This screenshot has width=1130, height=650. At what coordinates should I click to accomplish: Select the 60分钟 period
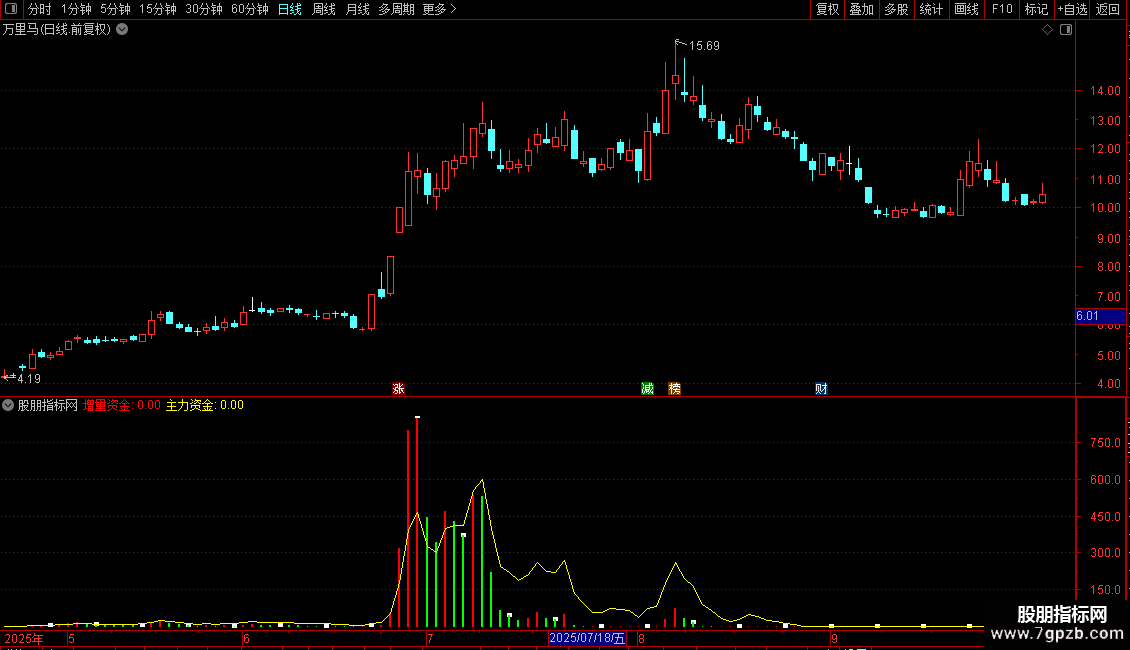click(249, 9)
